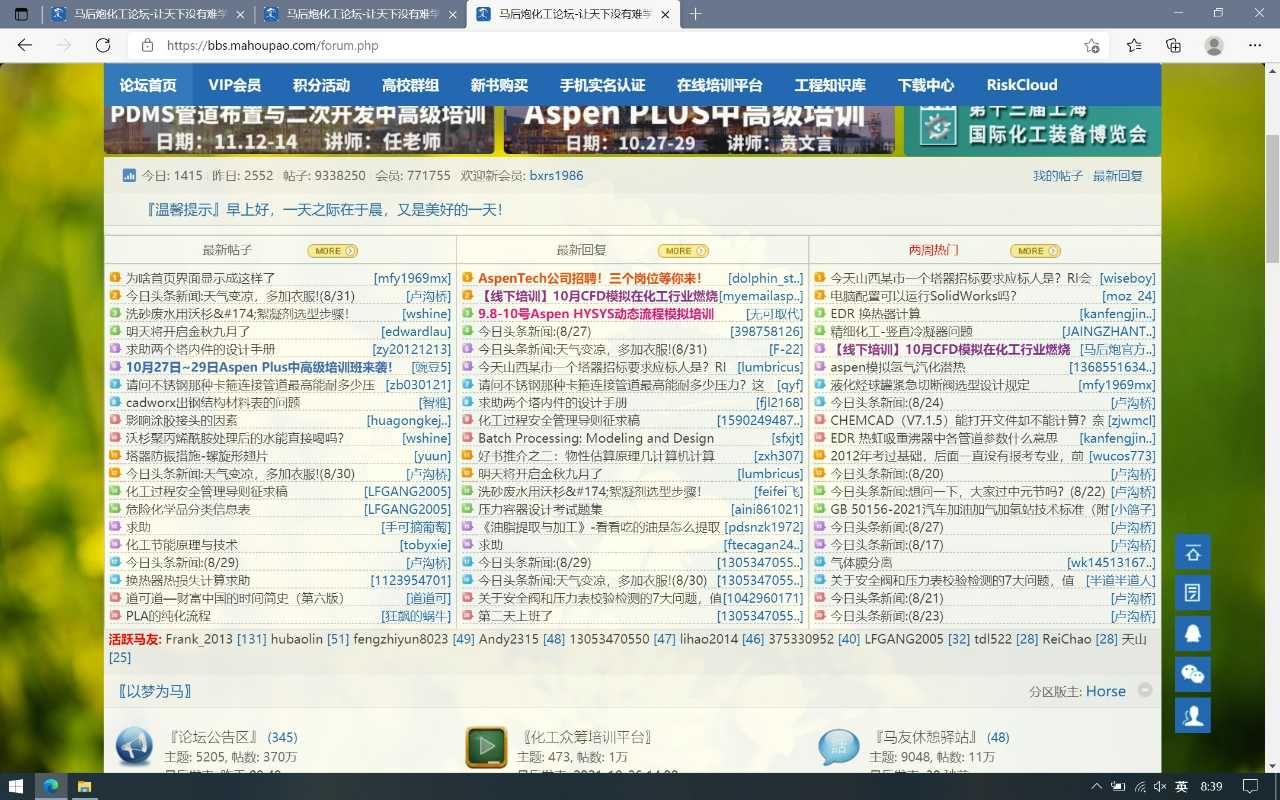
Task: Click the browser back arrow
Action: pos(25,45)
